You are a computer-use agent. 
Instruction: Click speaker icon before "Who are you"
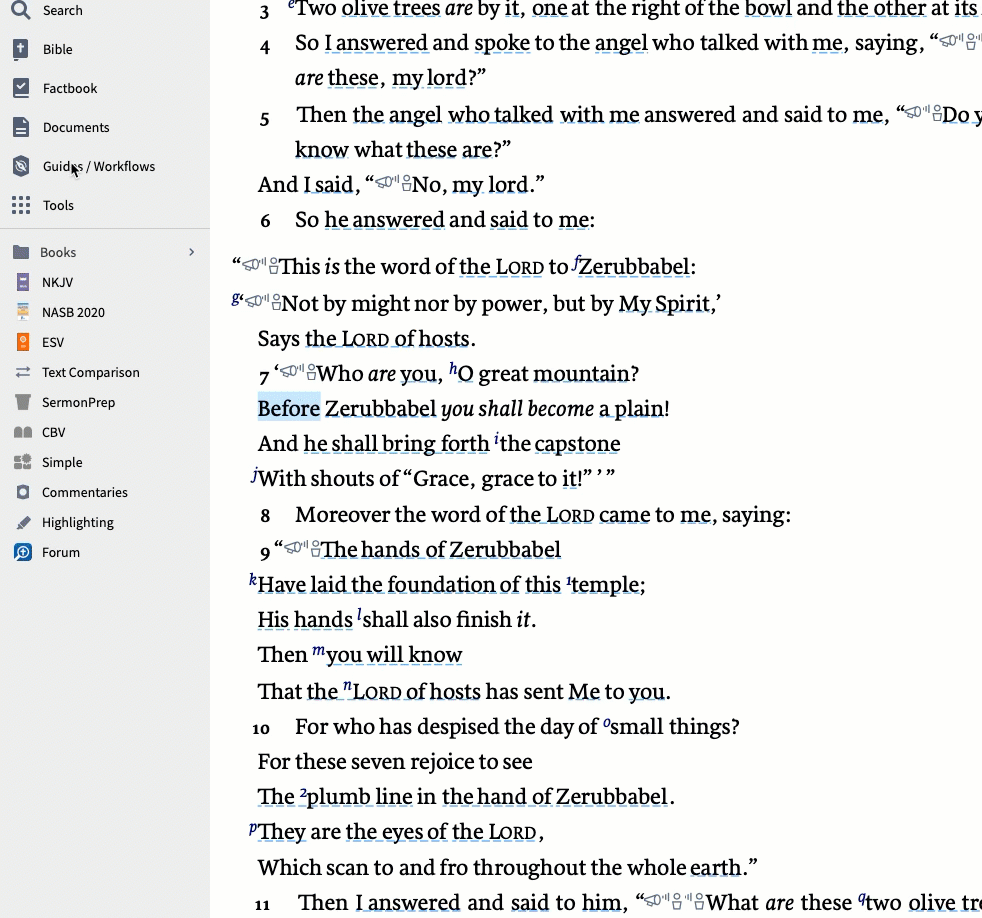[x=292, y=371]
